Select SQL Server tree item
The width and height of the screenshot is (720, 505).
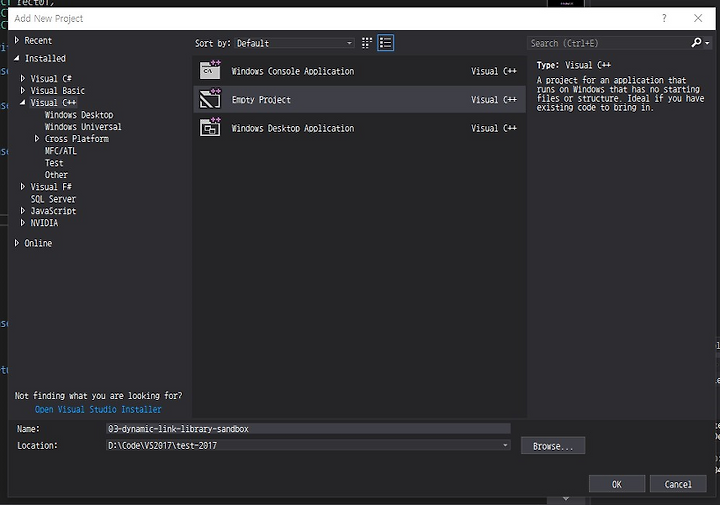click(53, 199)
